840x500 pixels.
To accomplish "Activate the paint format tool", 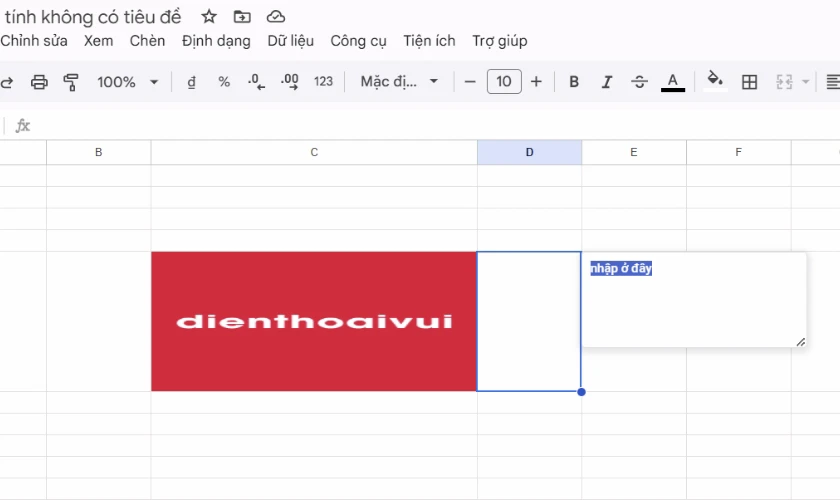I will [71, 82].
